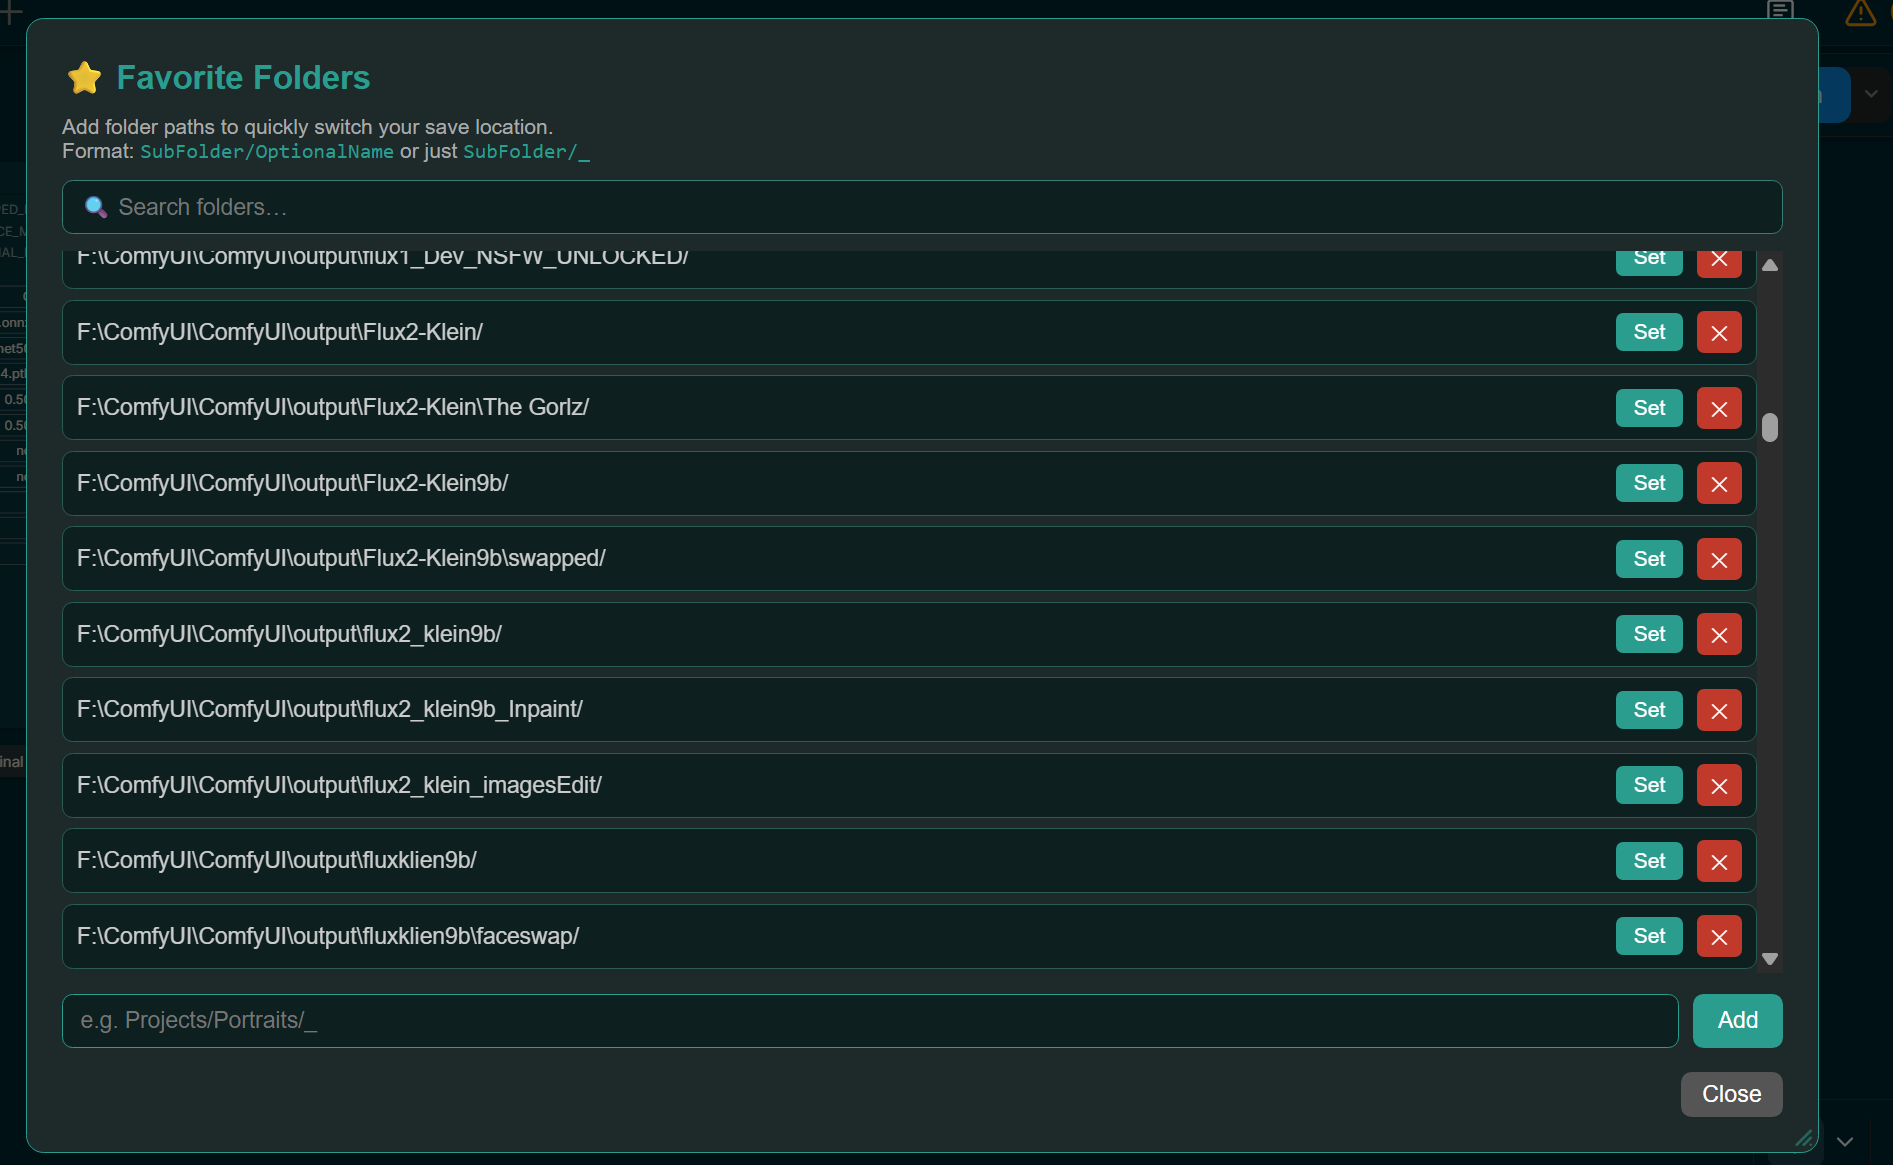Delete the Flux2-Klein9b/ favorite
This screenshot has width=1893, height=1165.
[x=1719, y=483]
